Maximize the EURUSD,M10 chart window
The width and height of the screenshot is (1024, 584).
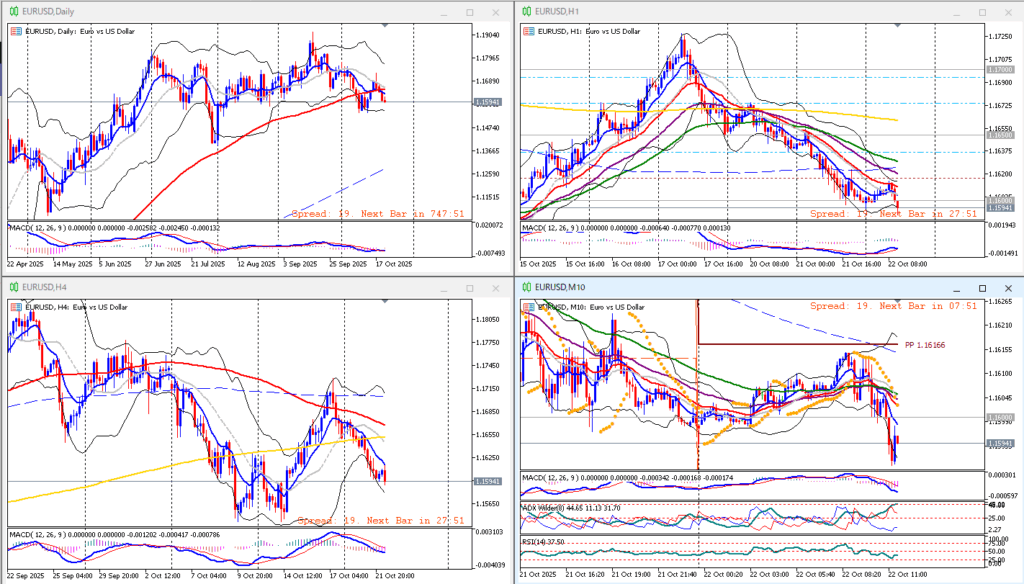(982, 286)
